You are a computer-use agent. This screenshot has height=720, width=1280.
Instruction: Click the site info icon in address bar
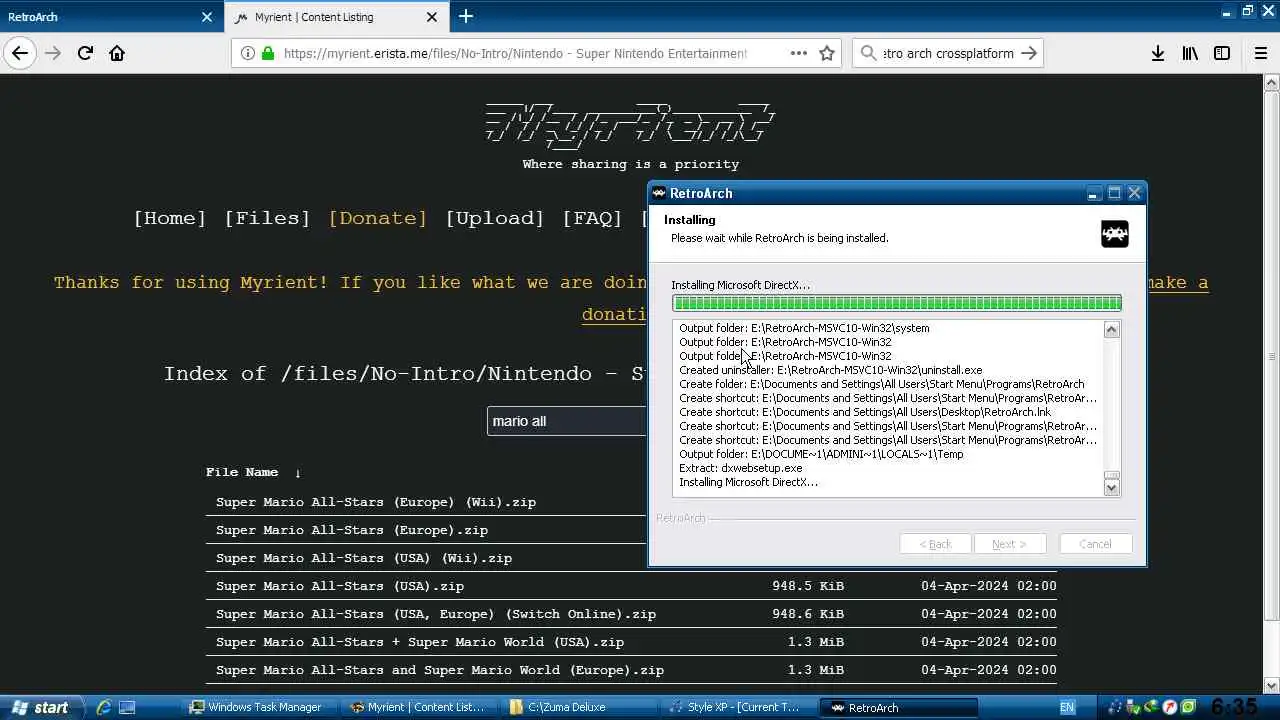[248, 53]
